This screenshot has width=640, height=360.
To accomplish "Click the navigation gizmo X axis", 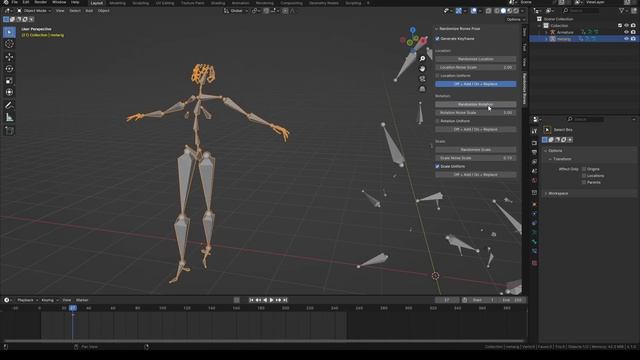I will point(423,40).
